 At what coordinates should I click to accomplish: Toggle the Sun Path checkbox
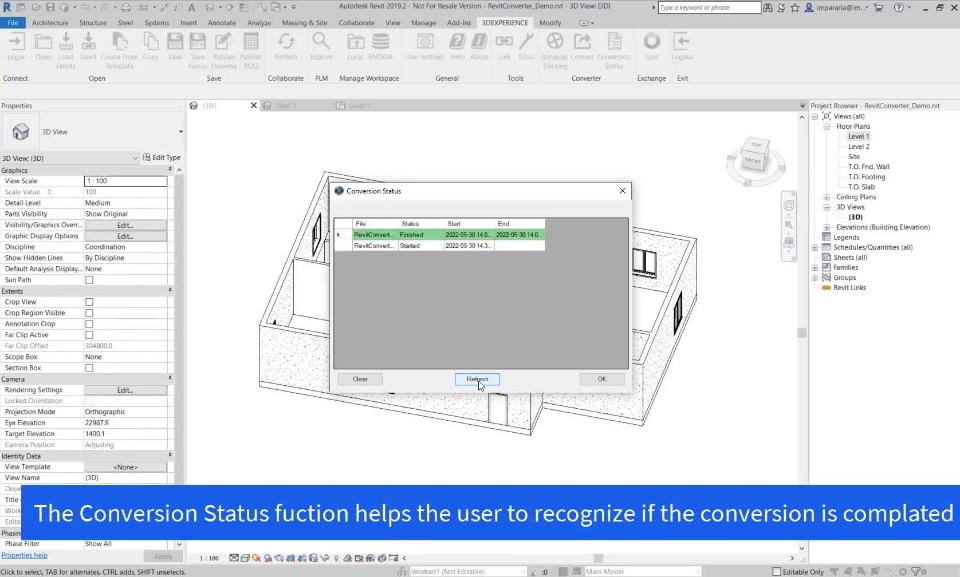pyautogui.click(x=89, y=280)
